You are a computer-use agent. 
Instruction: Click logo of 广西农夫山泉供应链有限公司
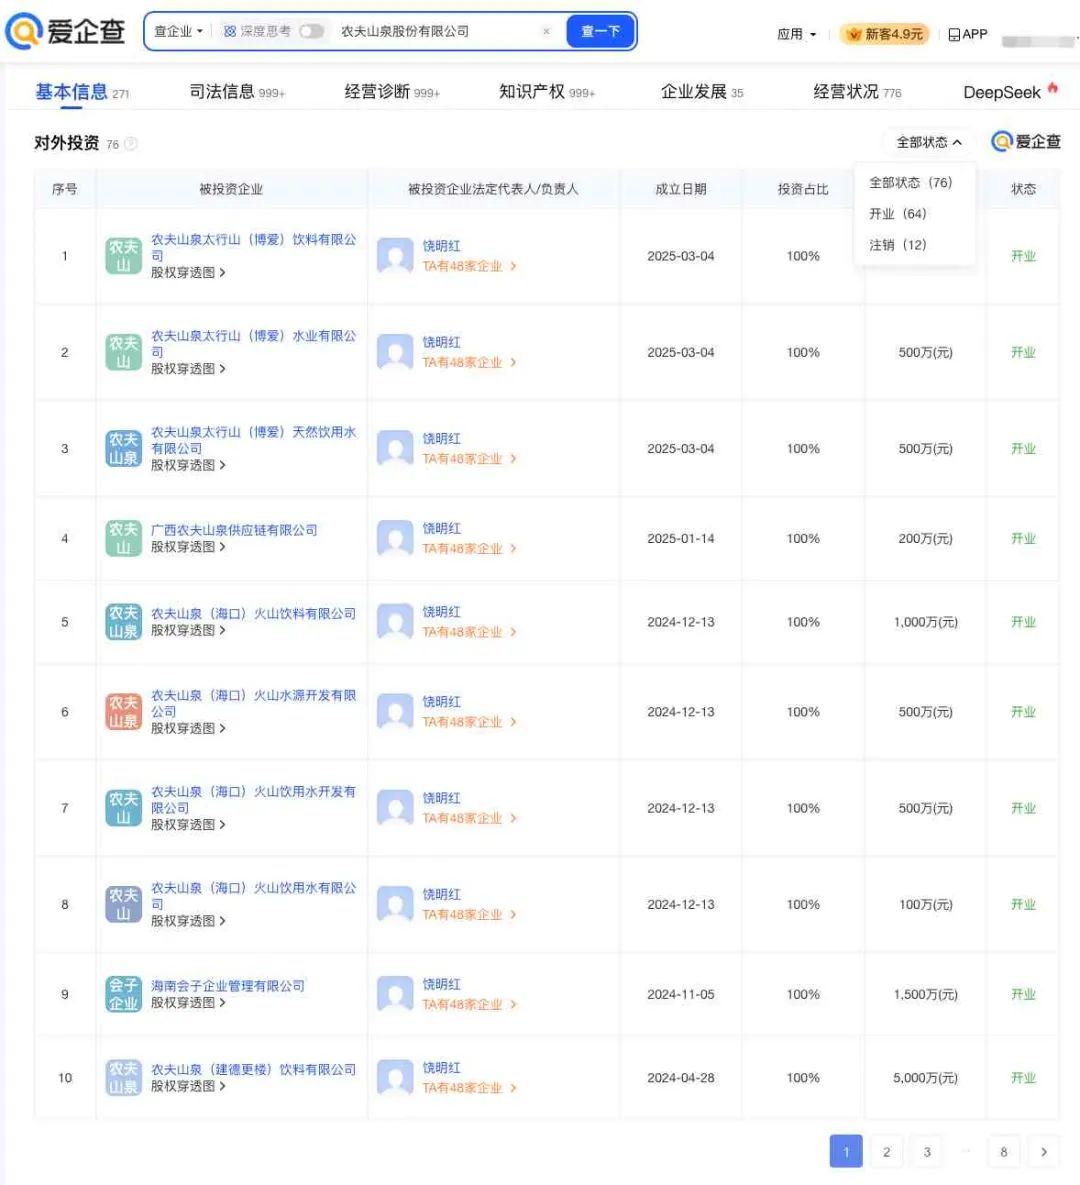[123, 538]
